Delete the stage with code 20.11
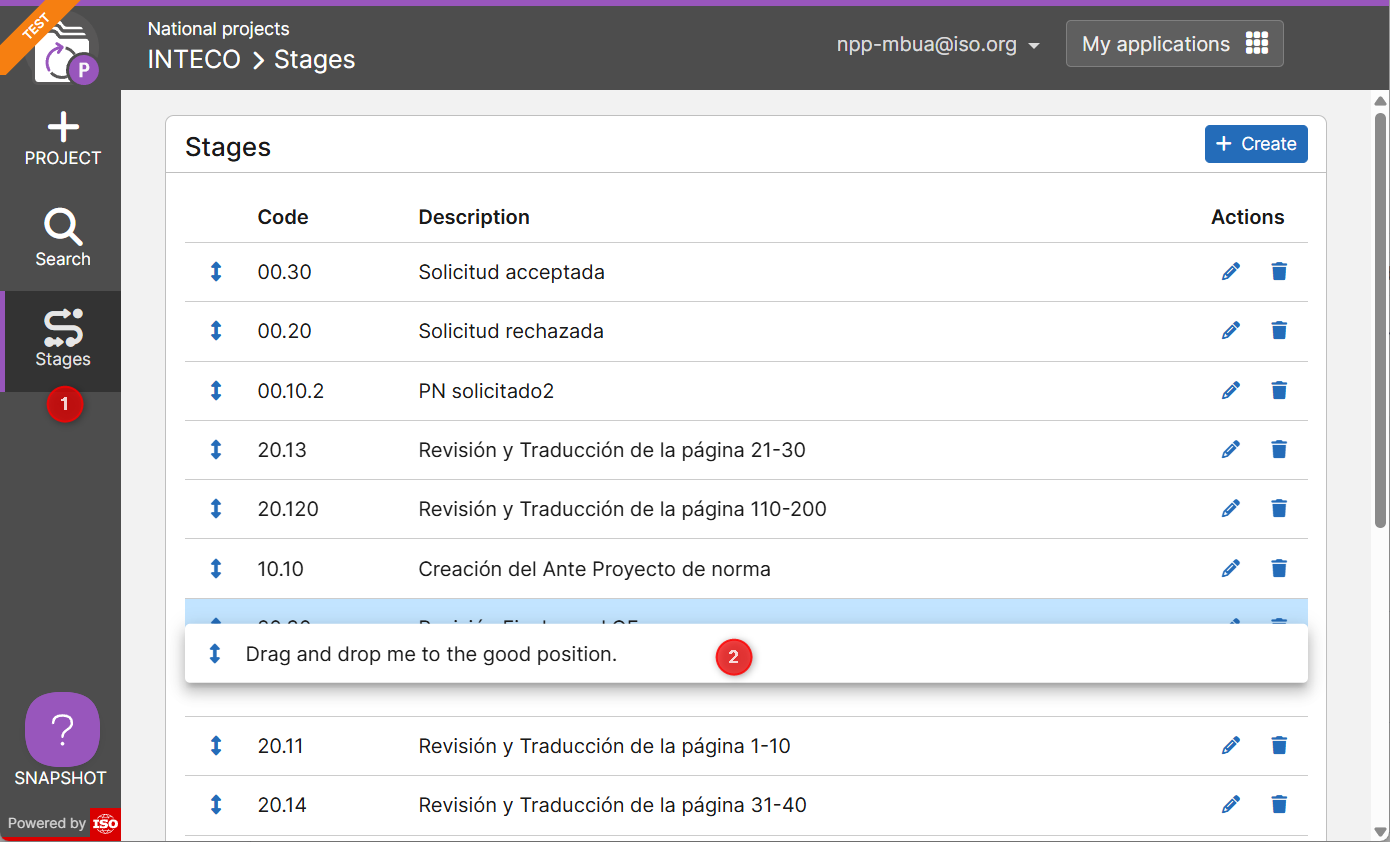 click(x=1279, y=745)
